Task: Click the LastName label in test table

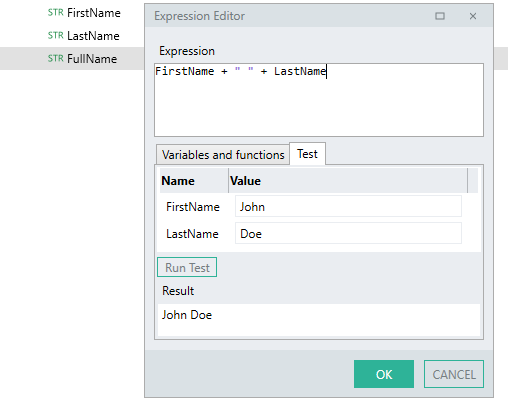Action: (x=192, y=234)
